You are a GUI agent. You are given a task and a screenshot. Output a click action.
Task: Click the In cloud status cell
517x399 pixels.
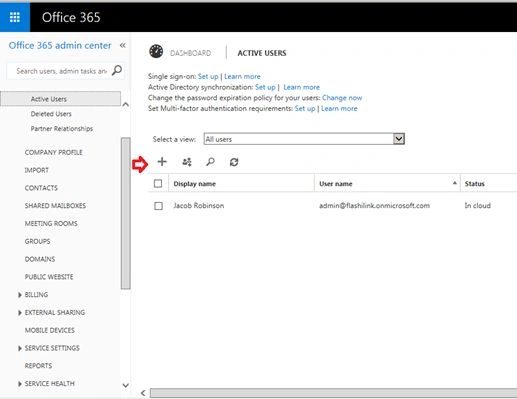pyautogui.click(x=478, y=206)
